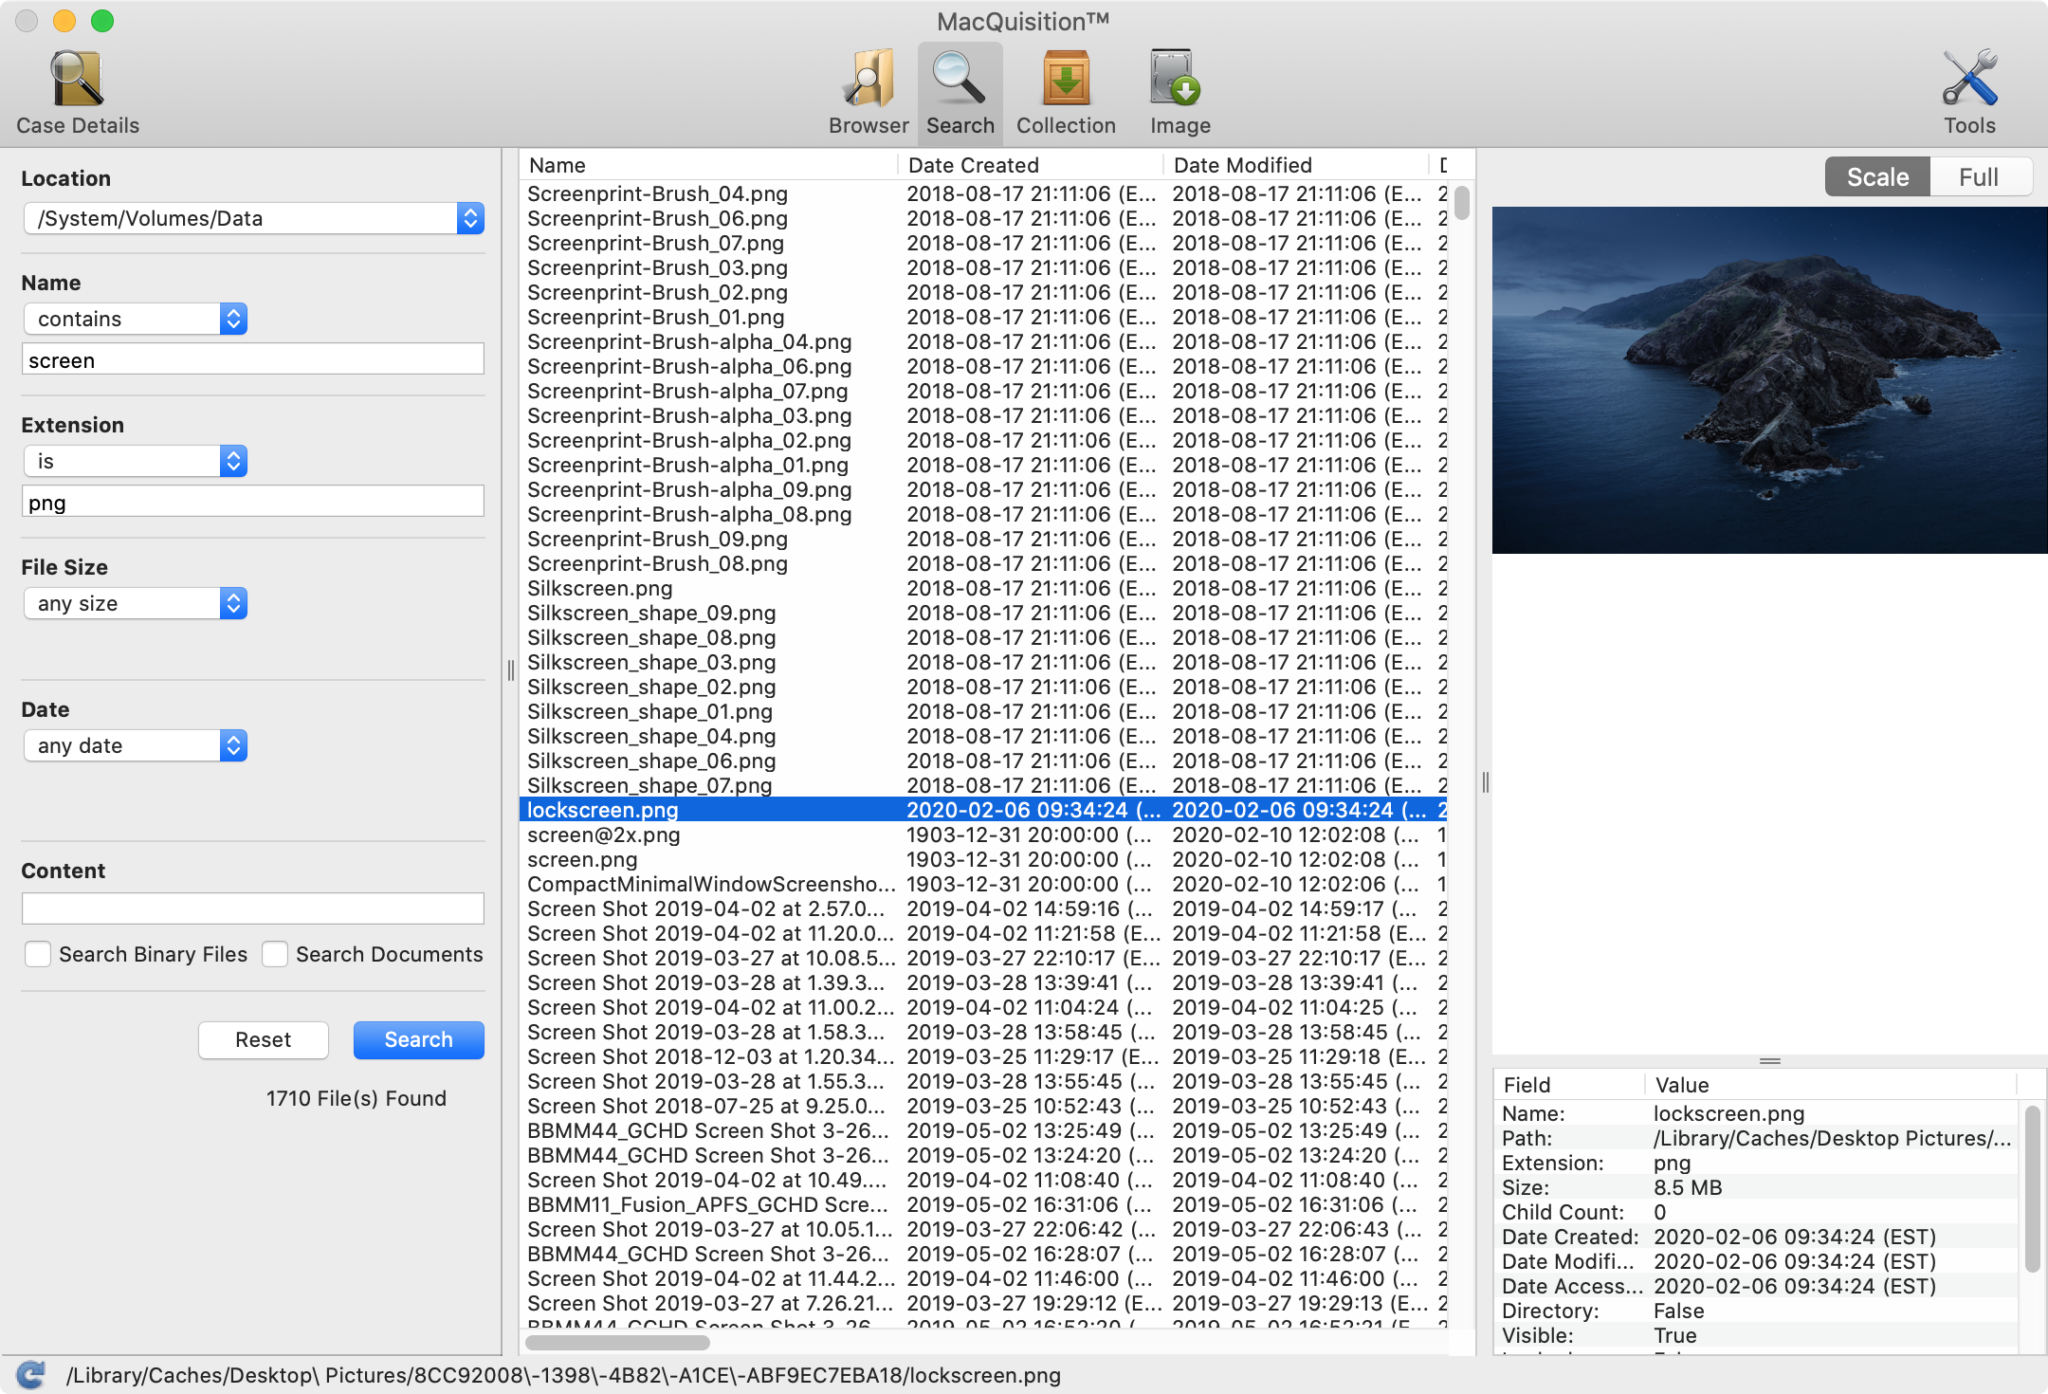Screen dimensions: 2048x1394
Task: Click the Content search text field
Action: [253, 908]
